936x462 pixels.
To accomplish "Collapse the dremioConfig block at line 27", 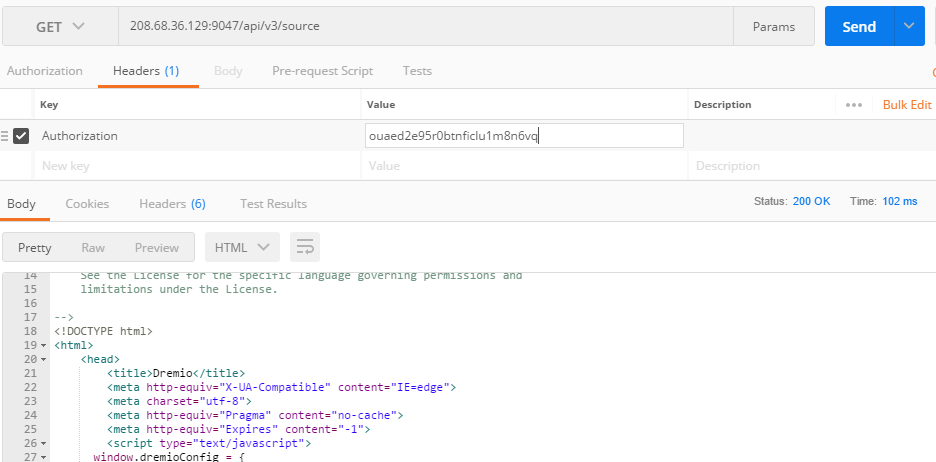I will [x=44, y=457].
